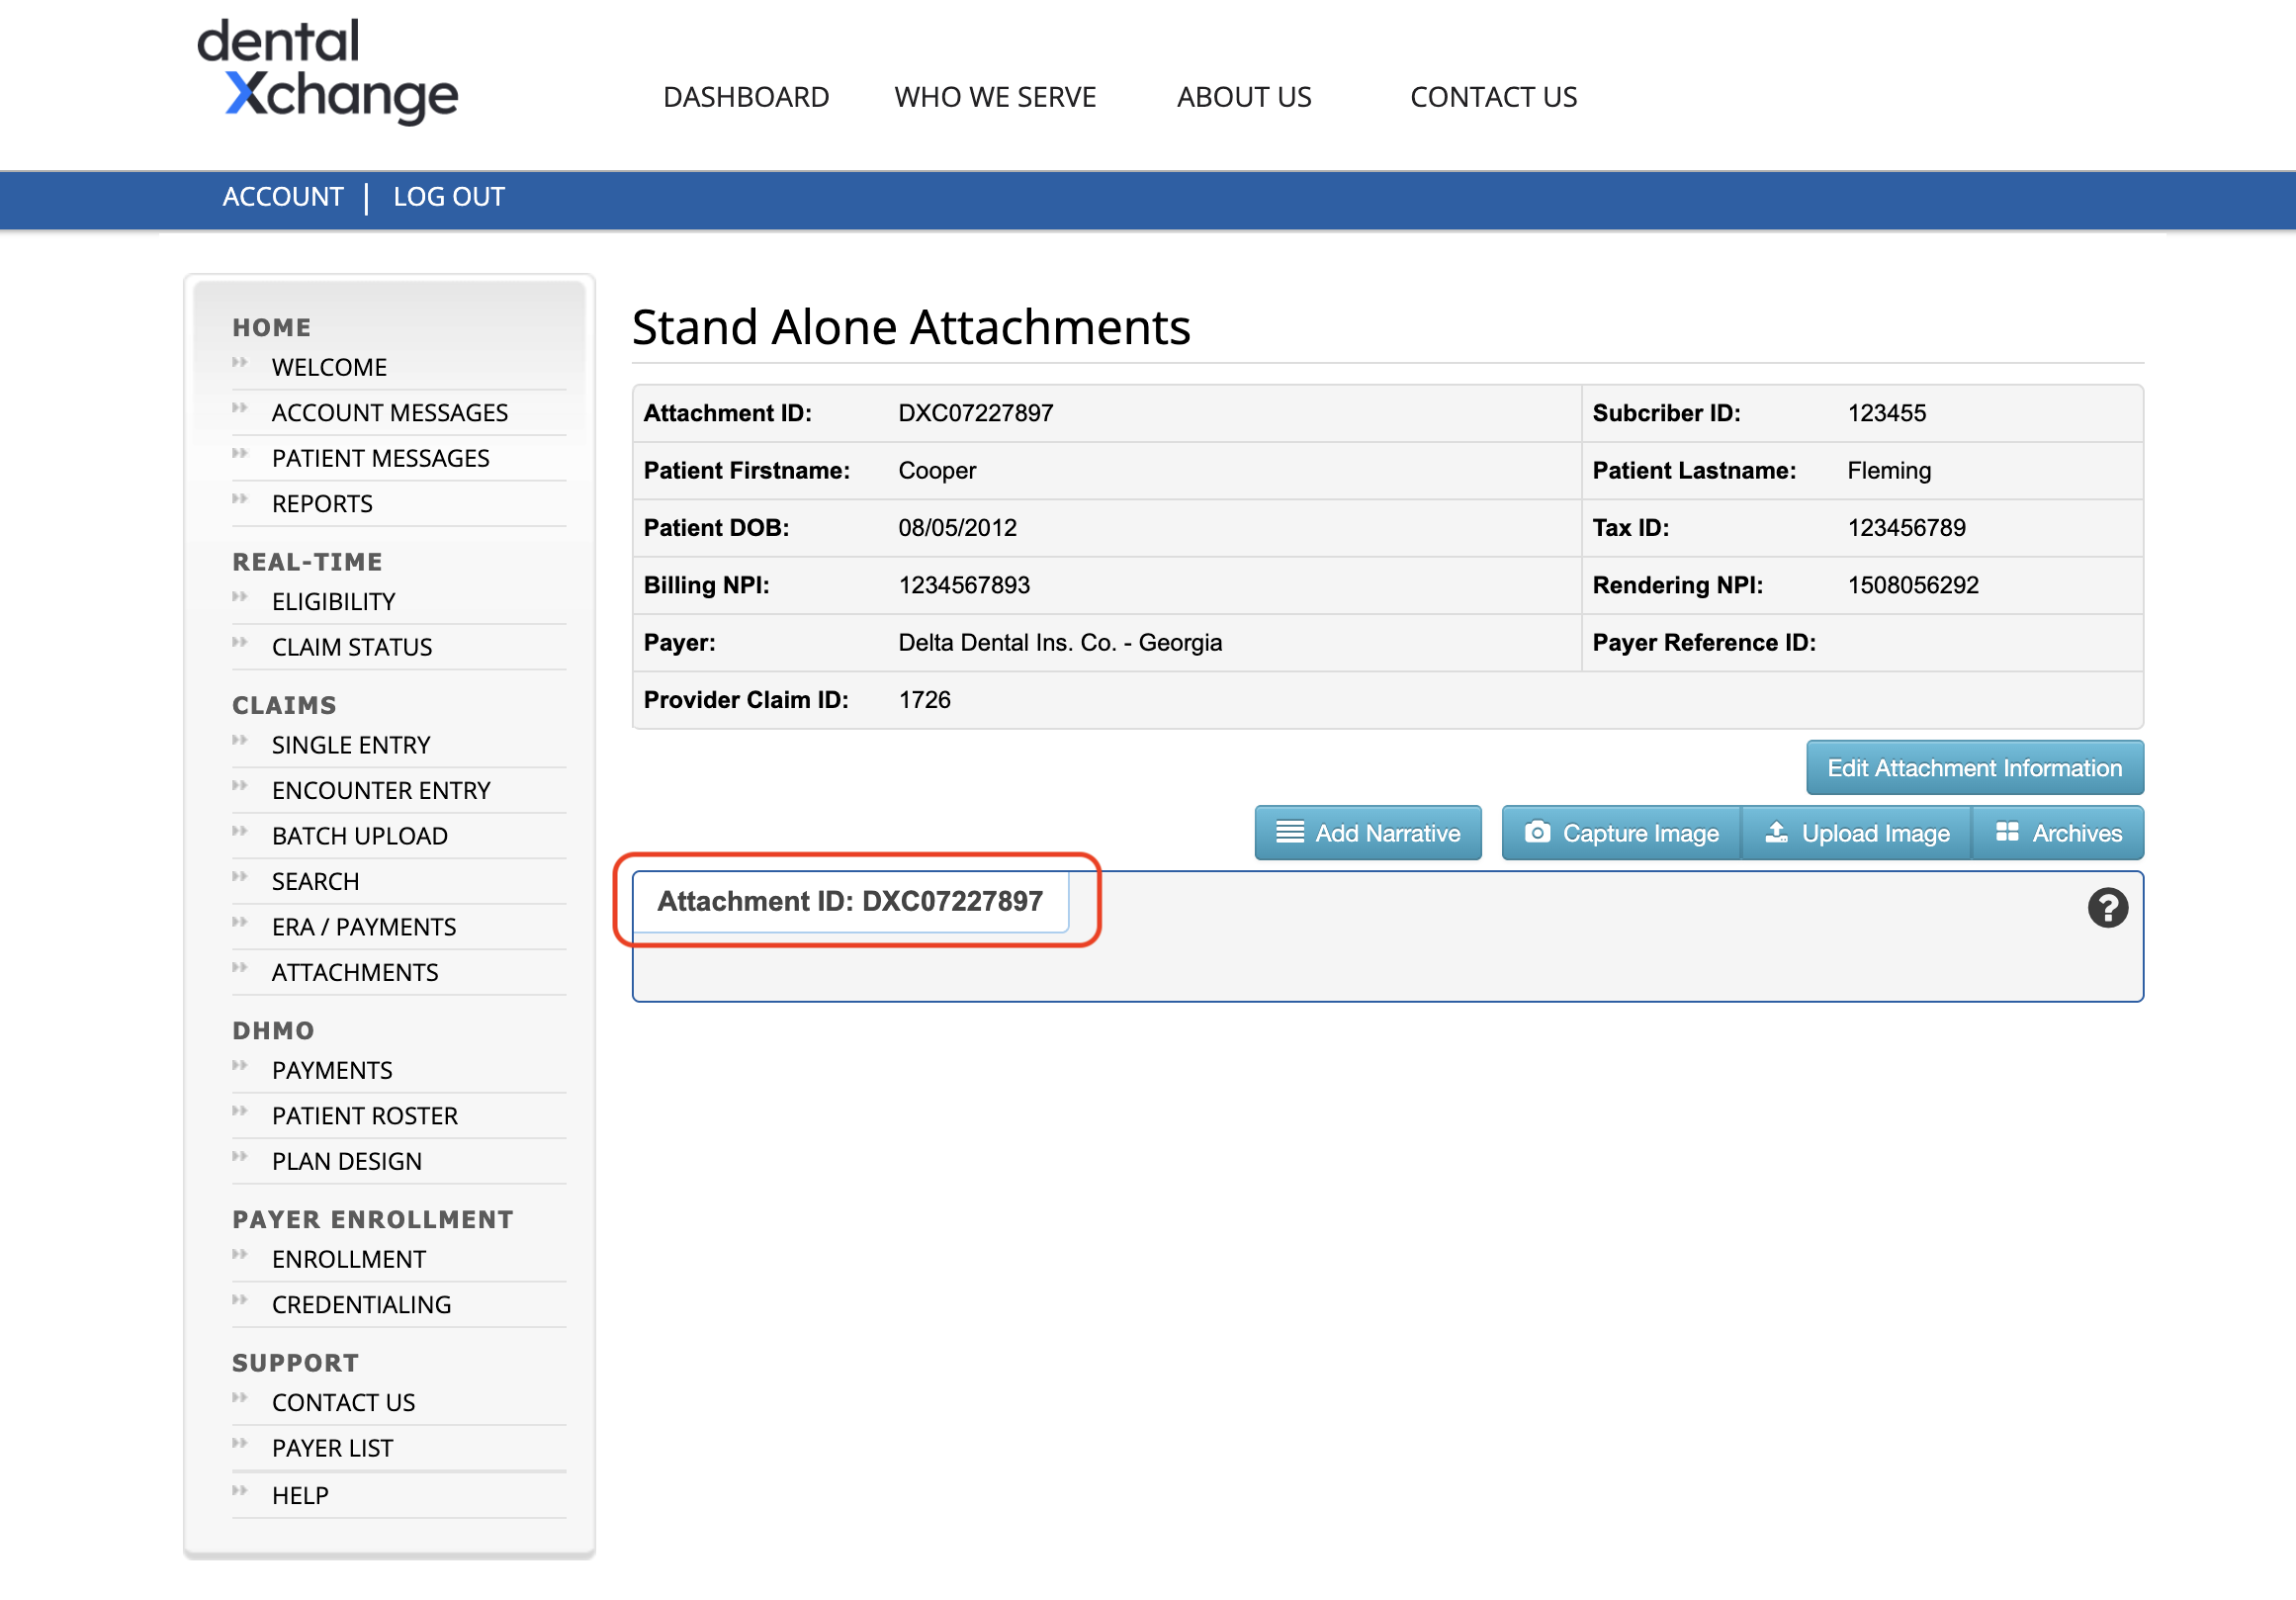Open WHO WE SERVE in top navigation

pyautogui.click(x=995, y=97)
